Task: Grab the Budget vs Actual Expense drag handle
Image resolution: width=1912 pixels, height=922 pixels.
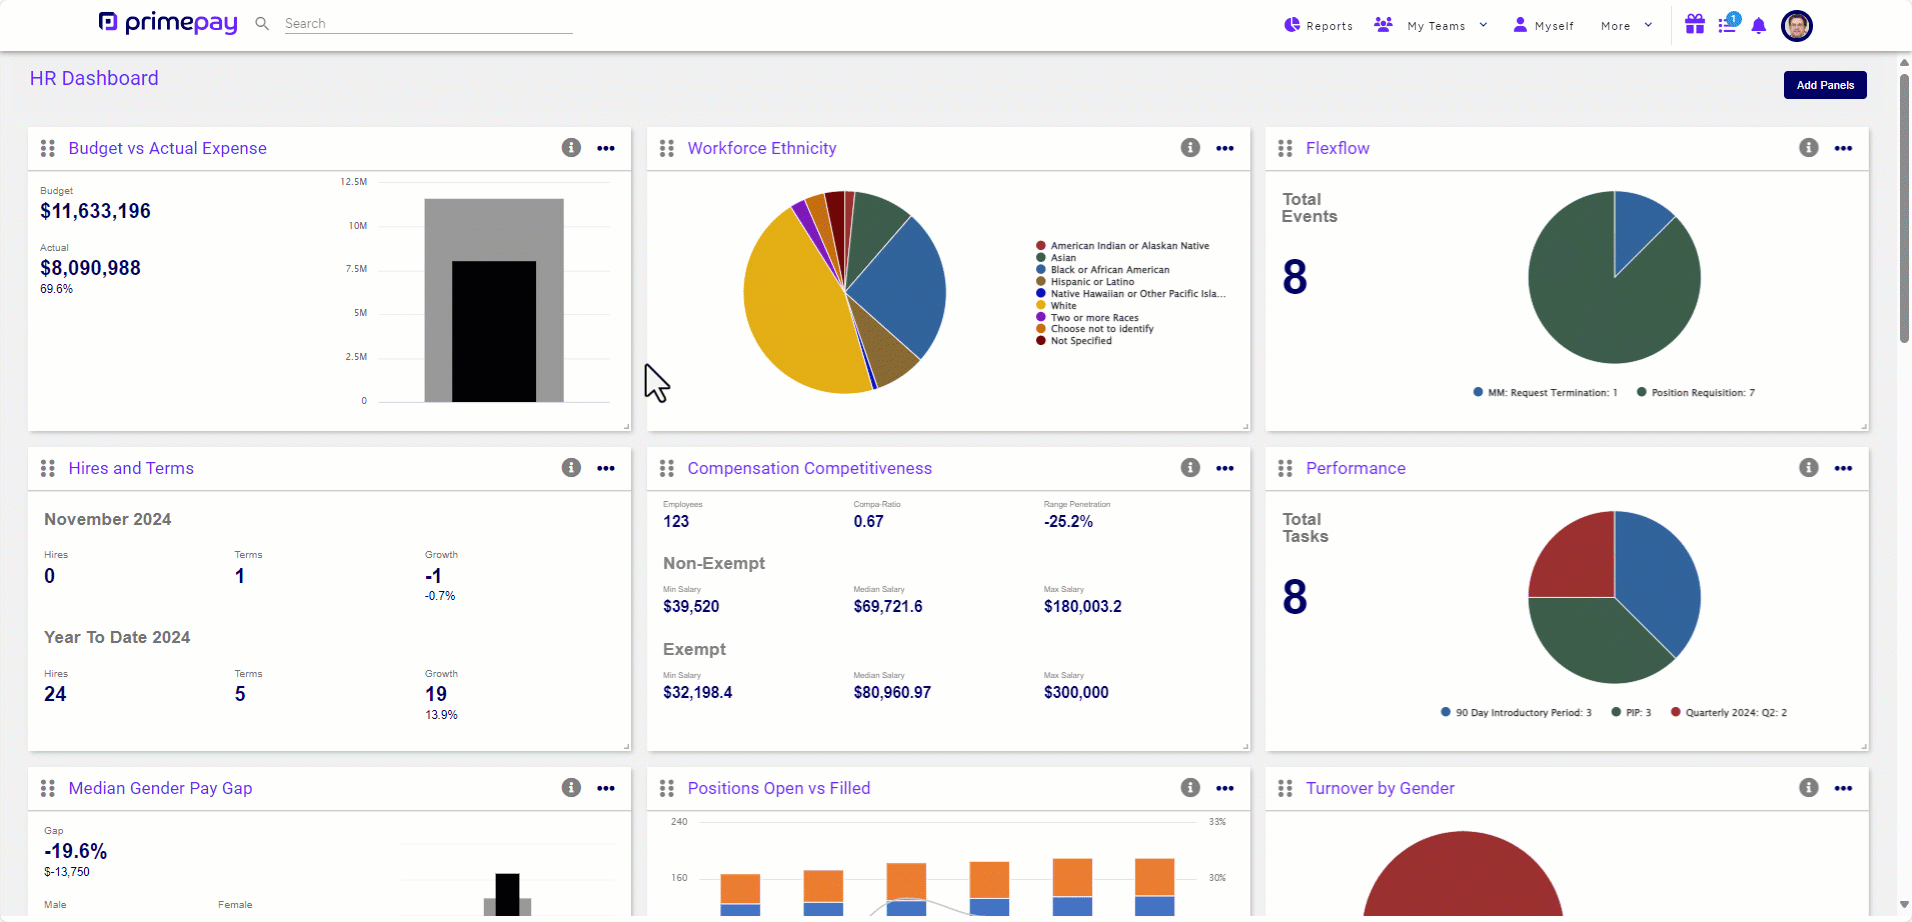Action: point(47,148)
